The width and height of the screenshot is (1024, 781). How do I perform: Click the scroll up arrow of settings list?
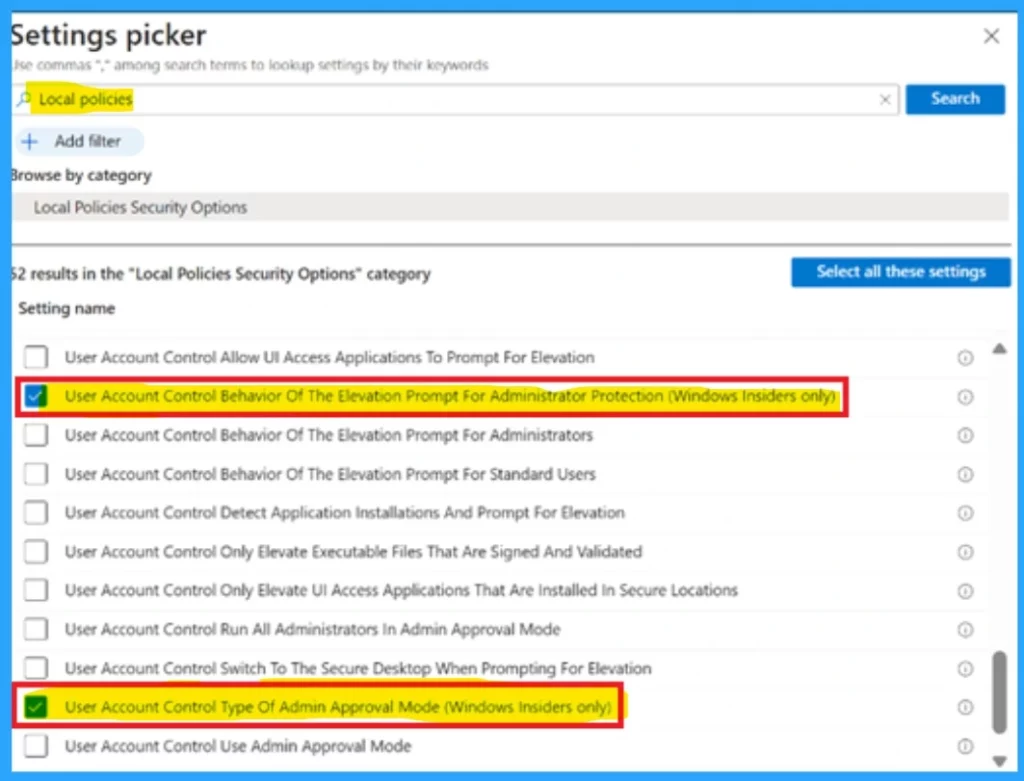pos(999,349)
